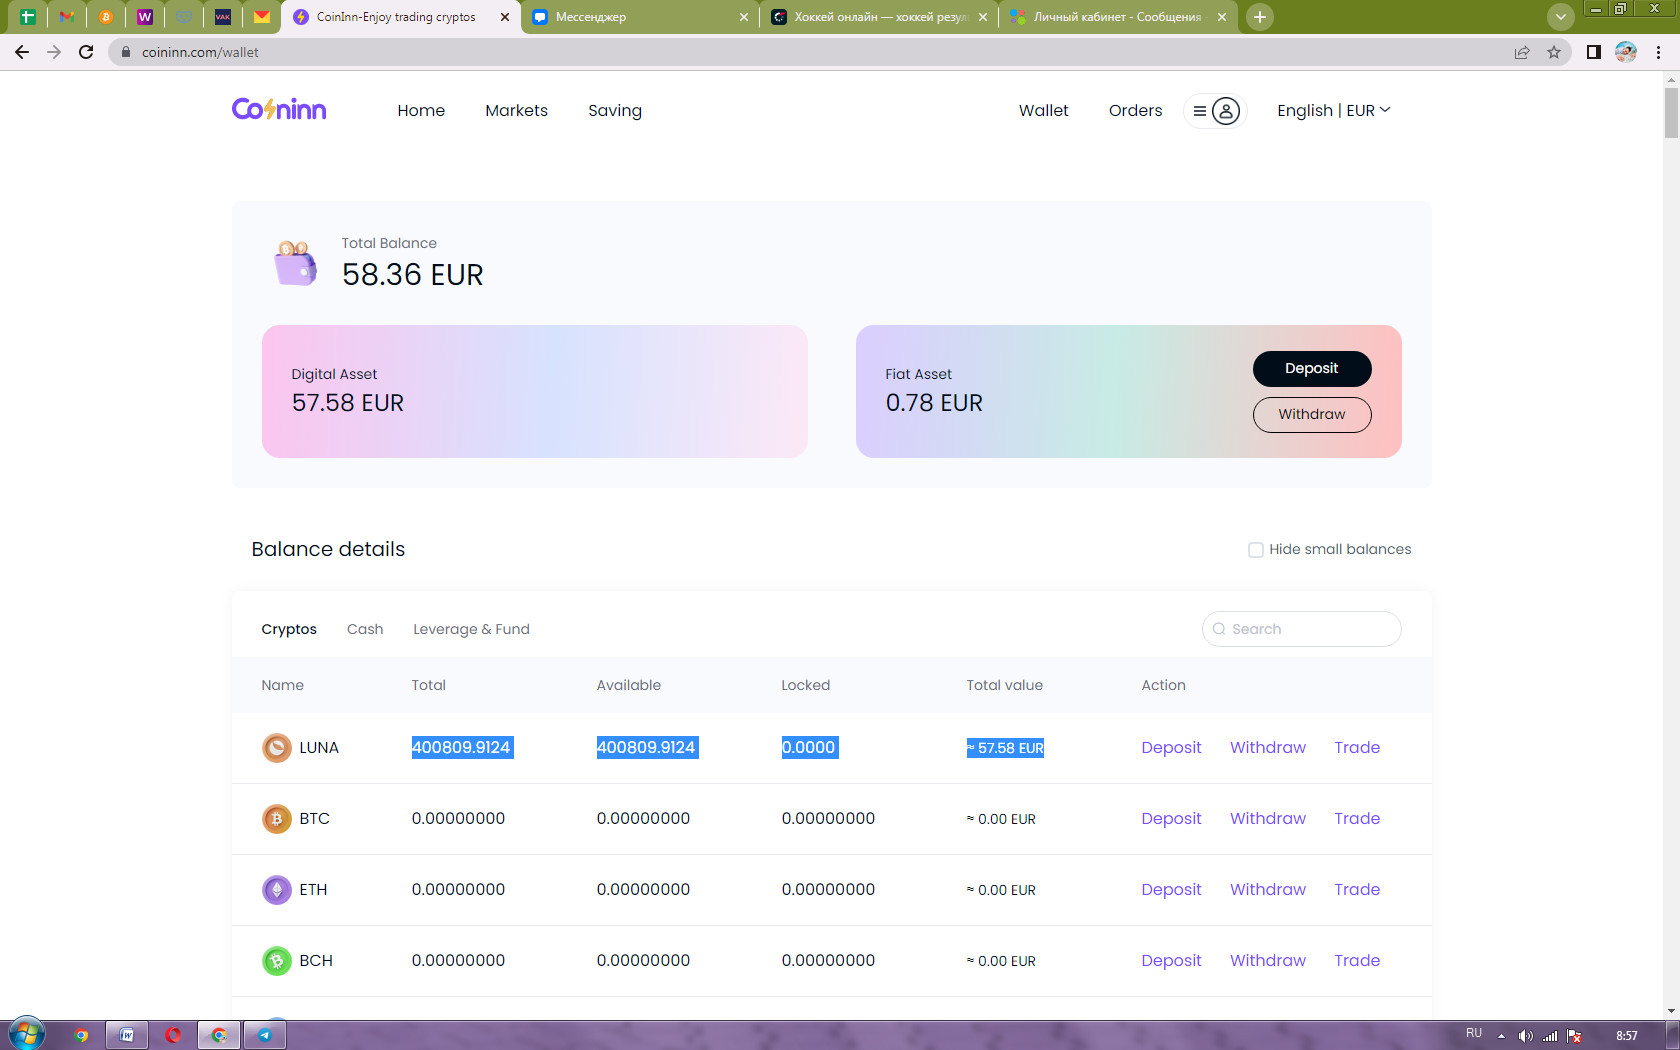Open the purple W pinned tab

145,17
